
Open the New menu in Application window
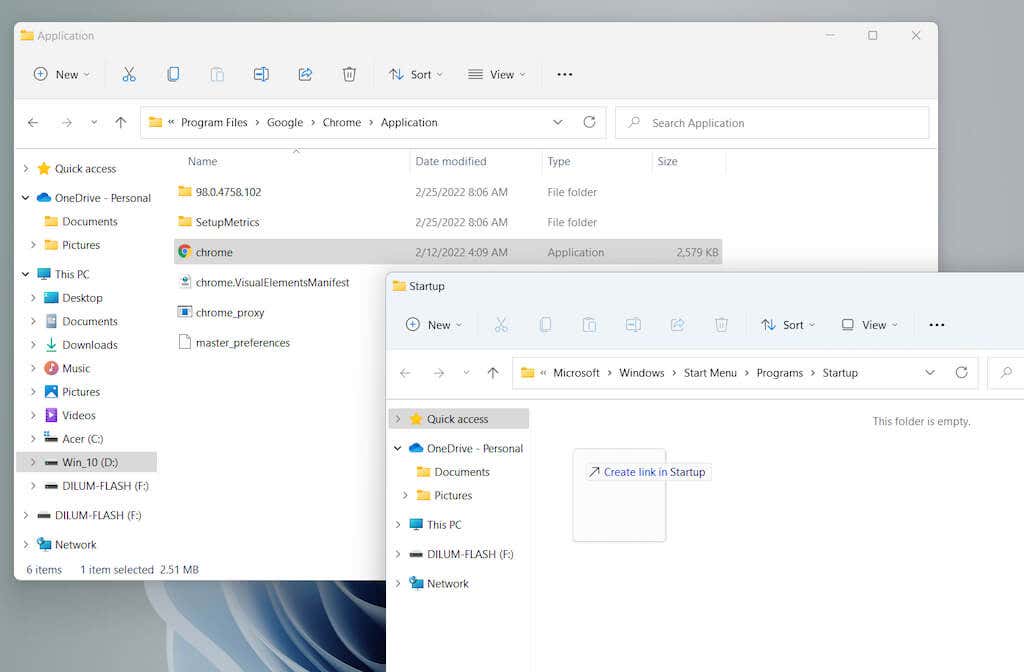pos(61,74)
